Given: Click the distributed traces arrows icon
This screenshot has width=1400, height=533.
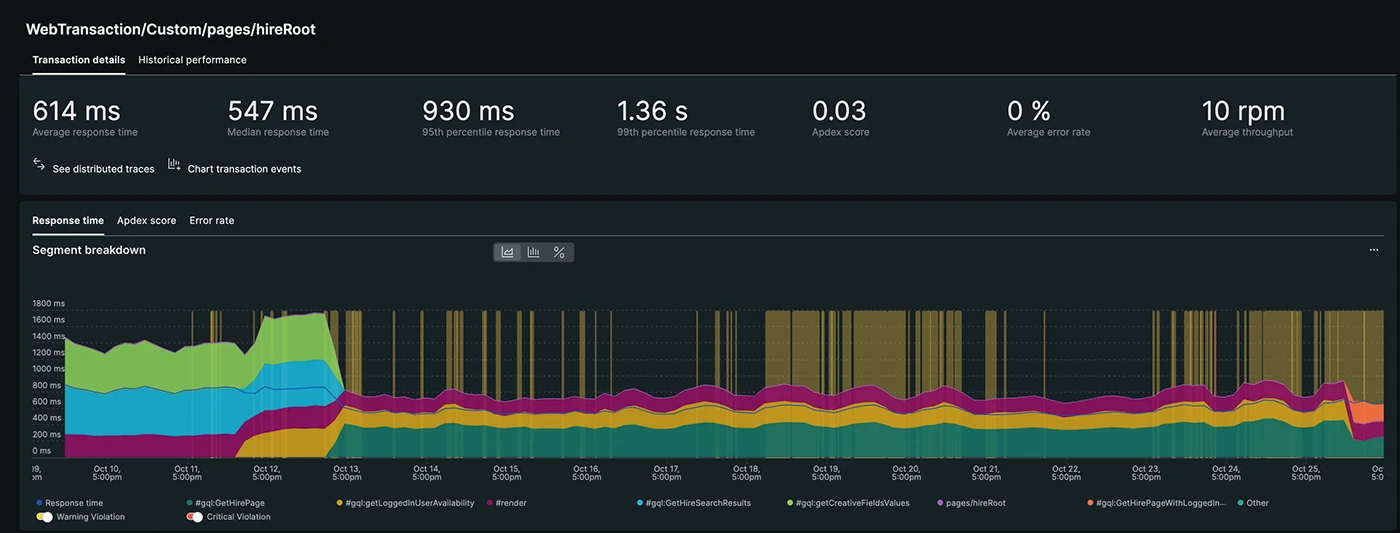Looking at the screenshot, I should coord(39,164).
